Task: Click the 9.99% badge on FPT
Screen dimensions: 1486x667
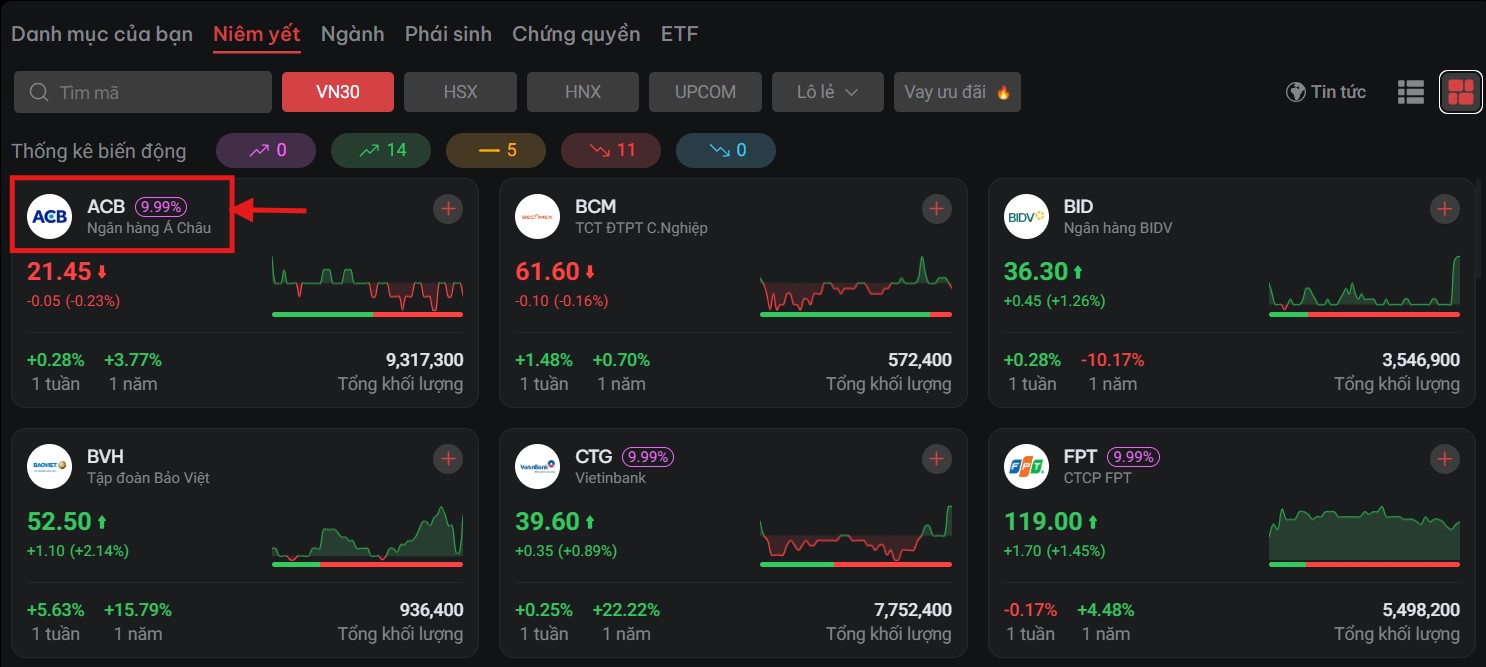Action: 1133,457
